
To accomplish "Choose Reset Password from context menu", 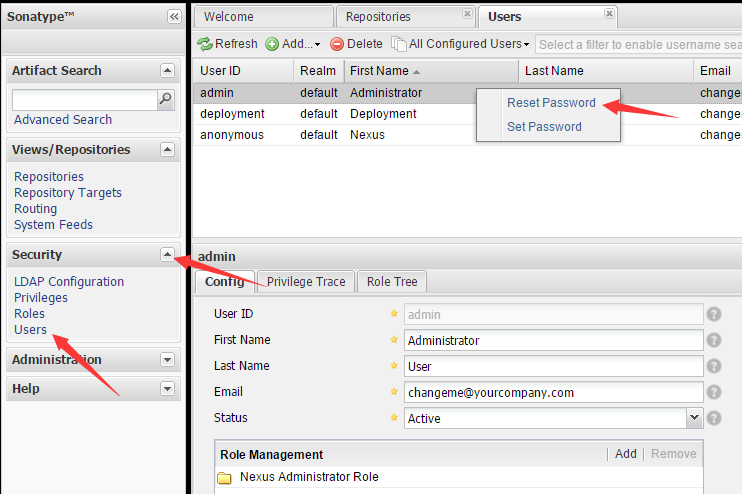I will (x=551, y=103).
